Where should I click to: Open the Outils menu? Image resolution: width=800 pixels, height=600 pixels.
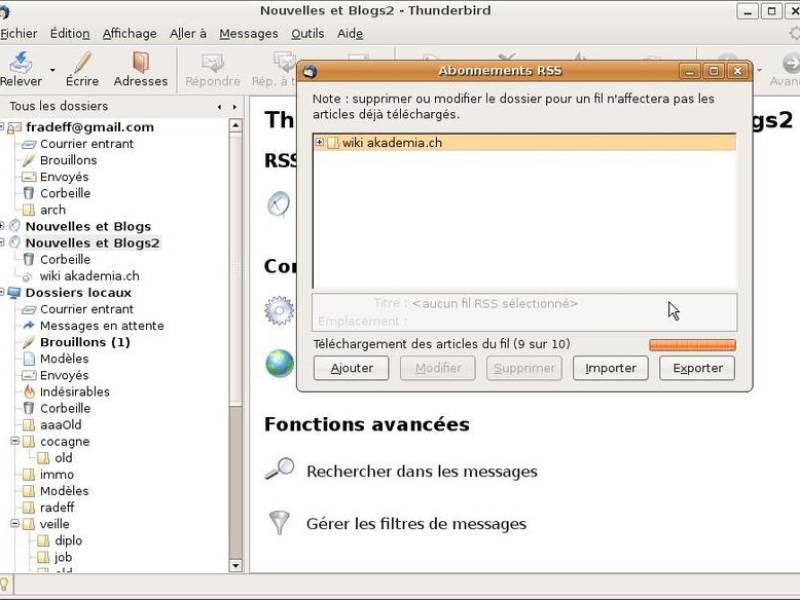pos(308,34)
